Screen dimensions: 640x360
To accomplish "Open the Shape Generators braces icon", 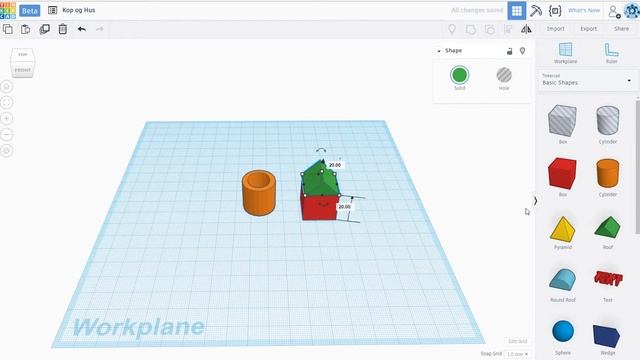I will (x=555, y=11).
